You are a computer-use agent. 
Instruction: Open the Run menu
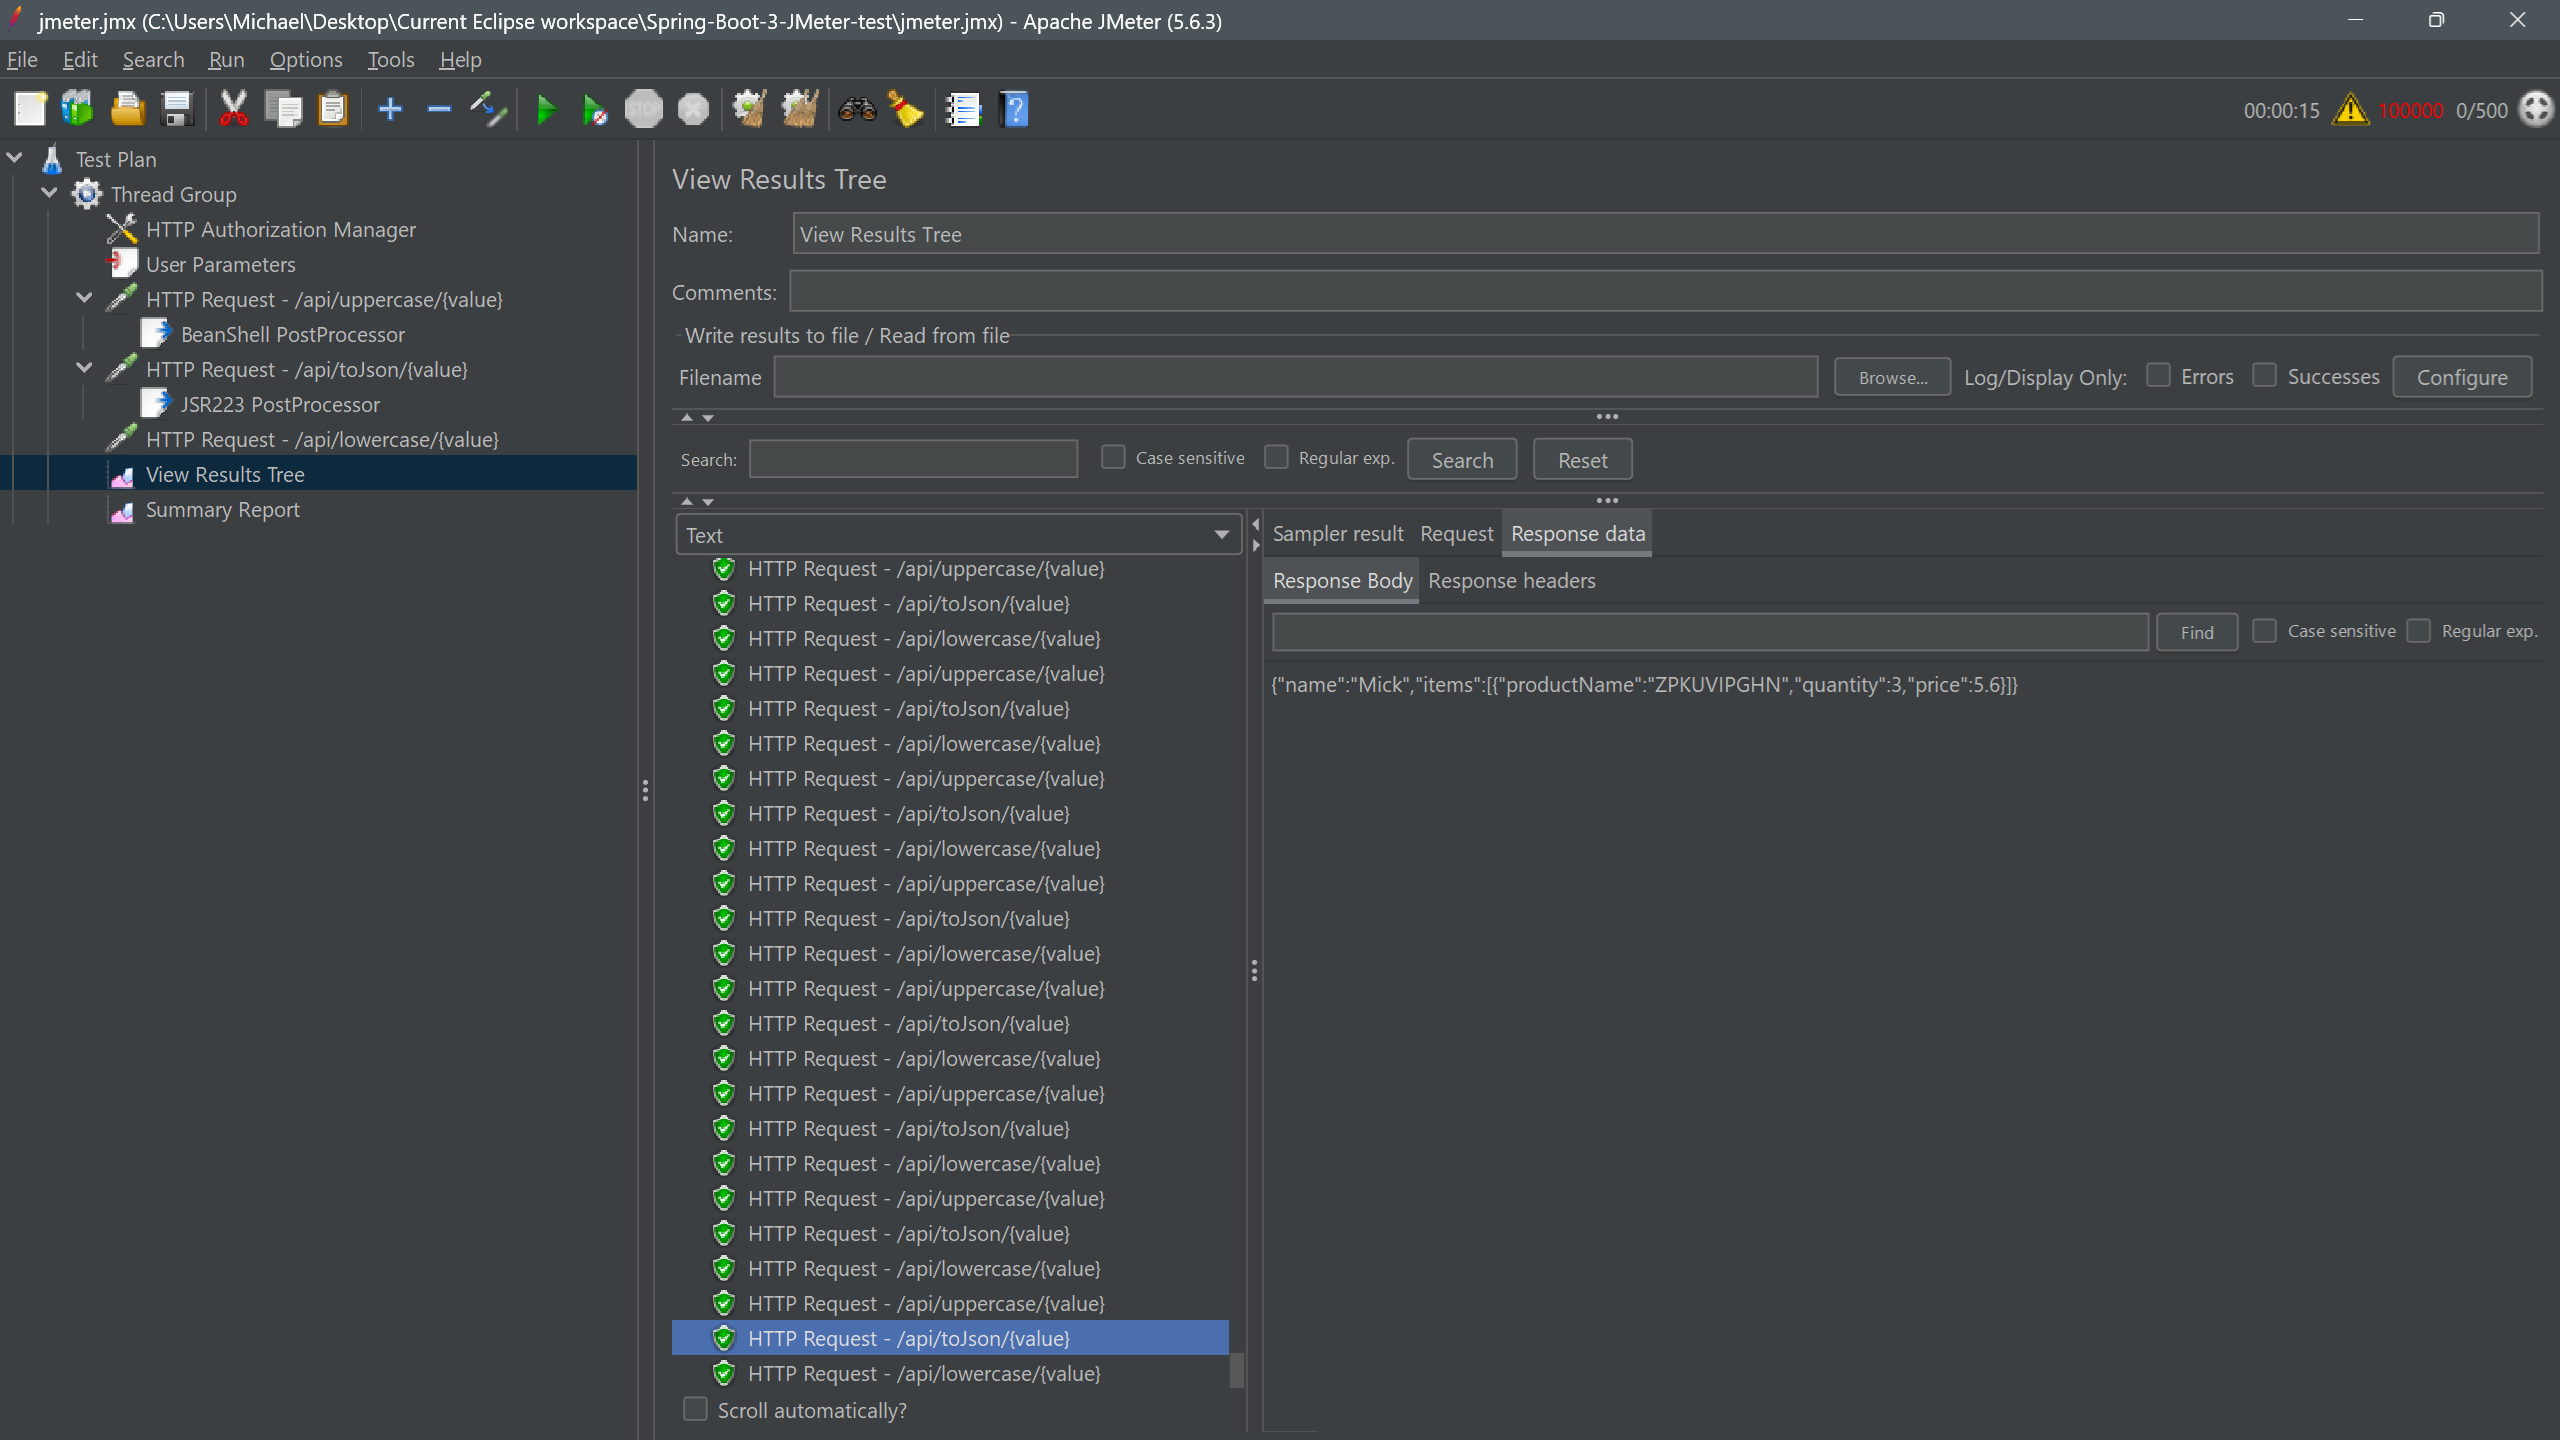tap(226, 60)
